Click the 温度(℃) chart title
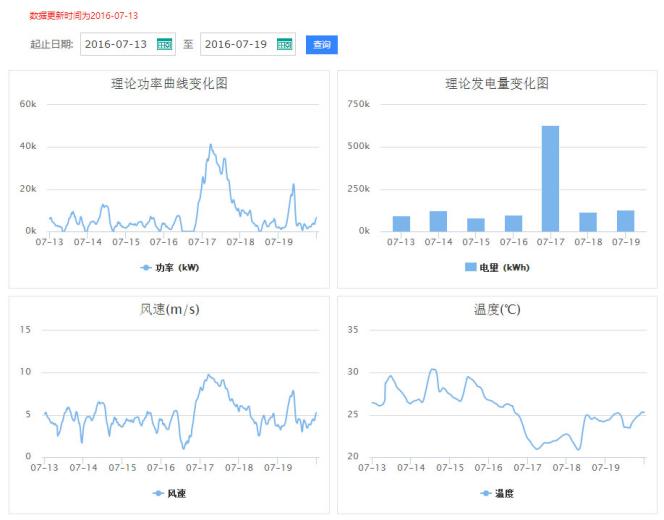Viewport: 664px width, 520px height. pos(497,309)
